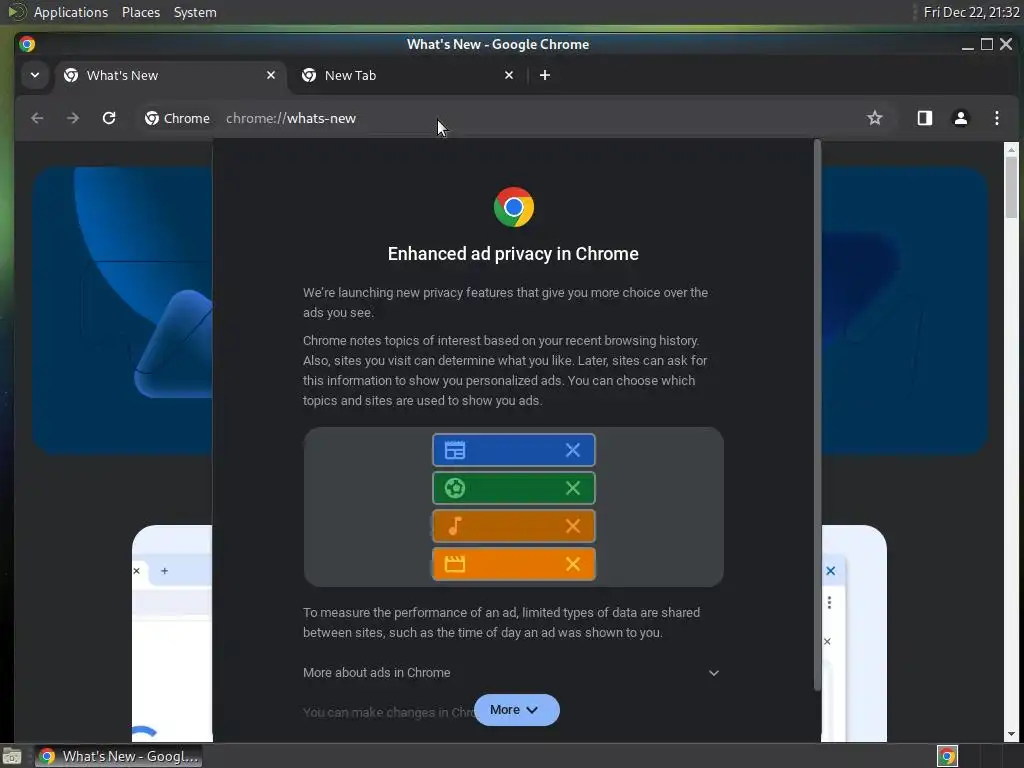Click the Chrome icon in window title bar

click(27, 44)
